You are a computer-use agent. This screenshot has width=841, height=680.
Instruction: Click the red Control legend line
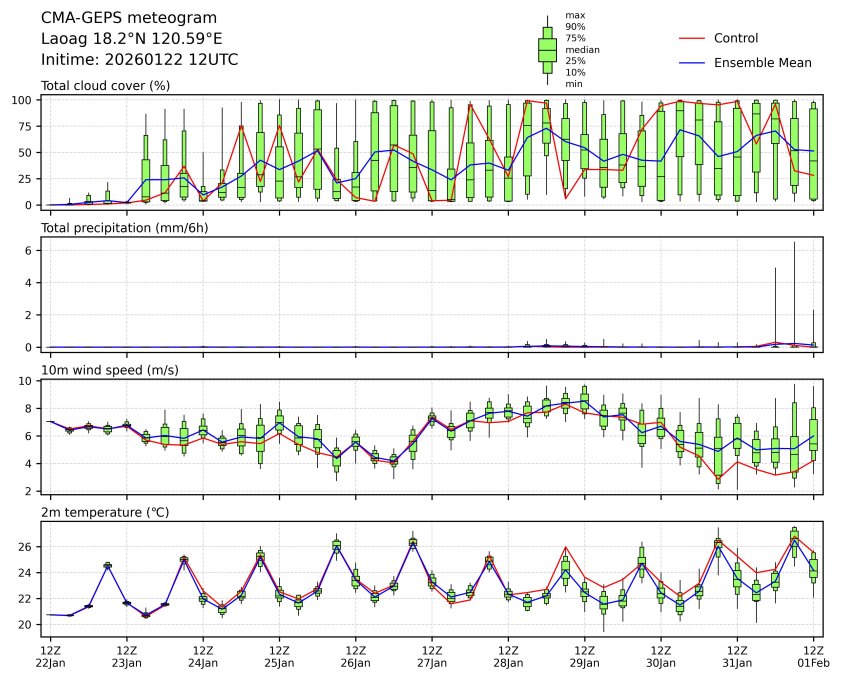pos(693,38)
